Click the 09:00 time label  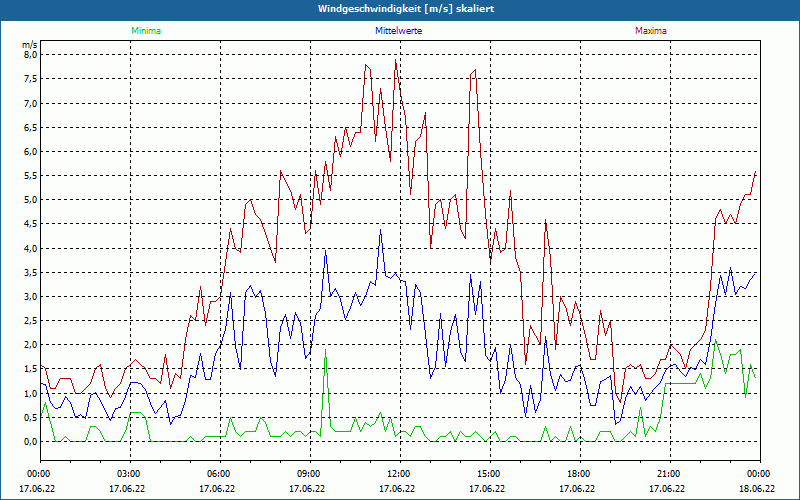(x=310, y=474)
